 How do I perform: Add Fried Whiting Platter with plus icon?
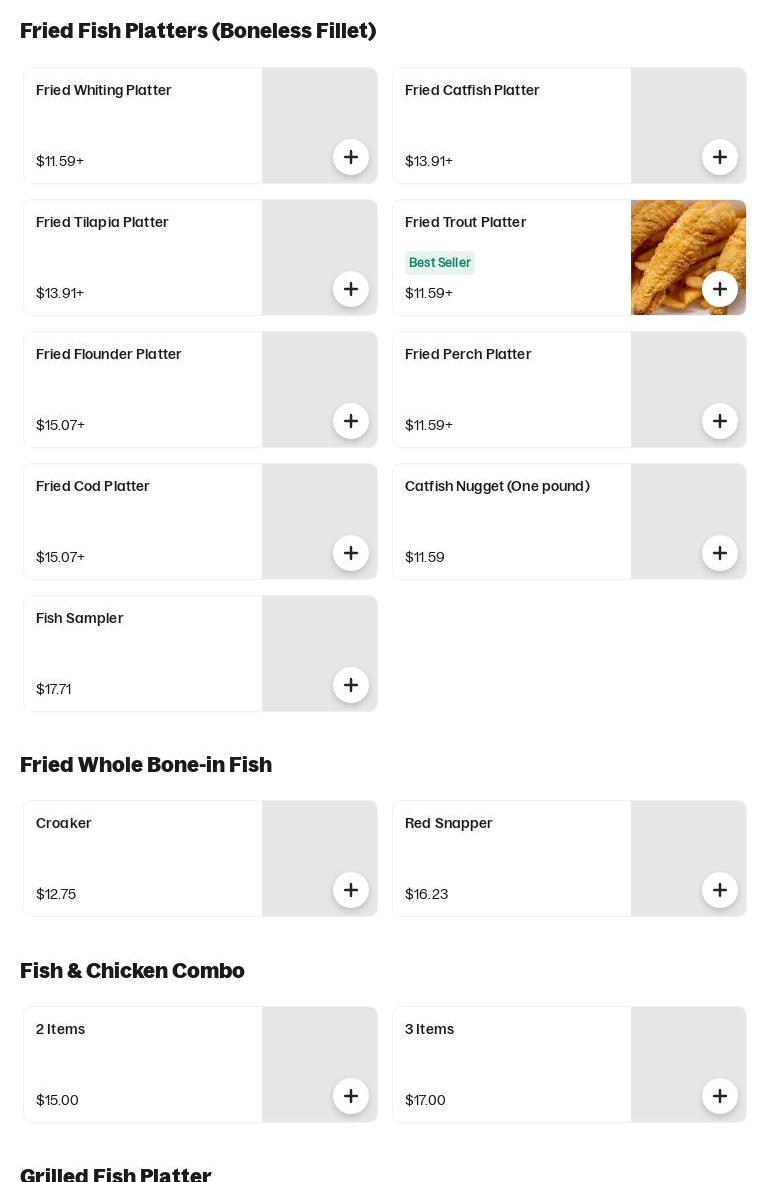[351, 157]
